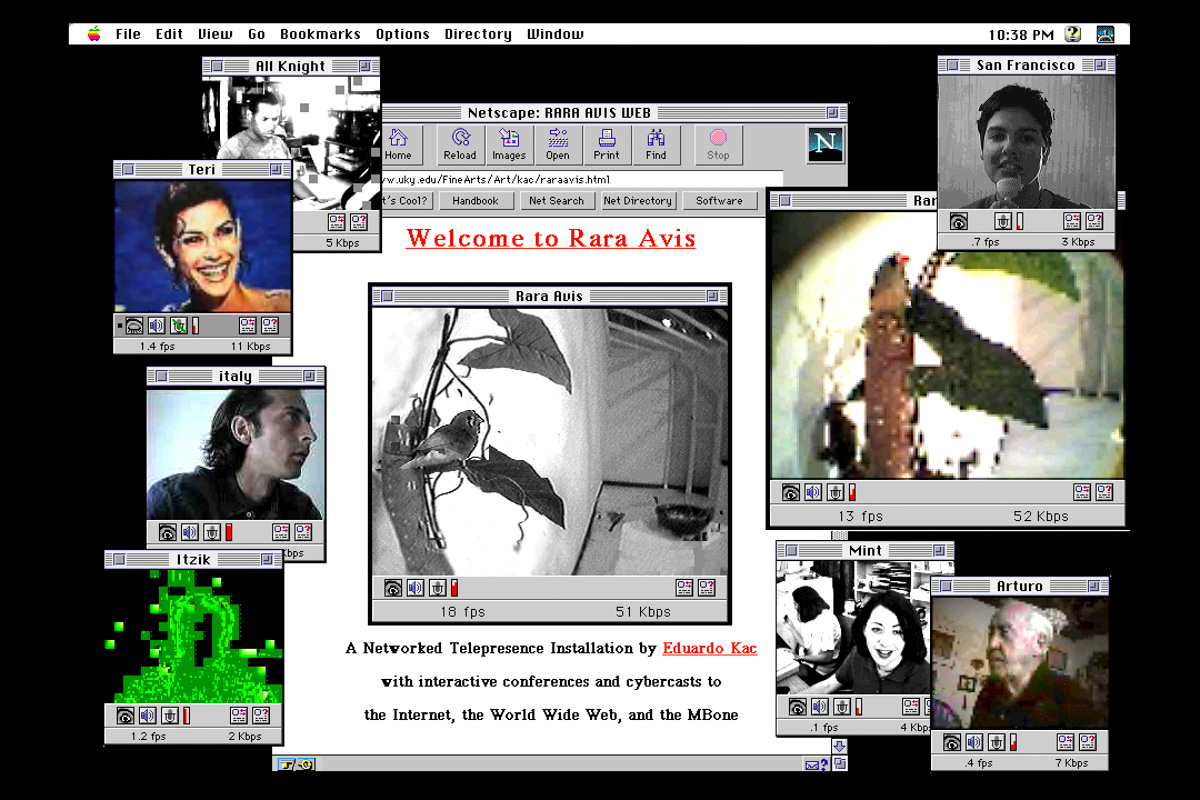Open the application switcher icon in menu bar
This screenshot has width=1200, height=800.
tap(1105, 34)
